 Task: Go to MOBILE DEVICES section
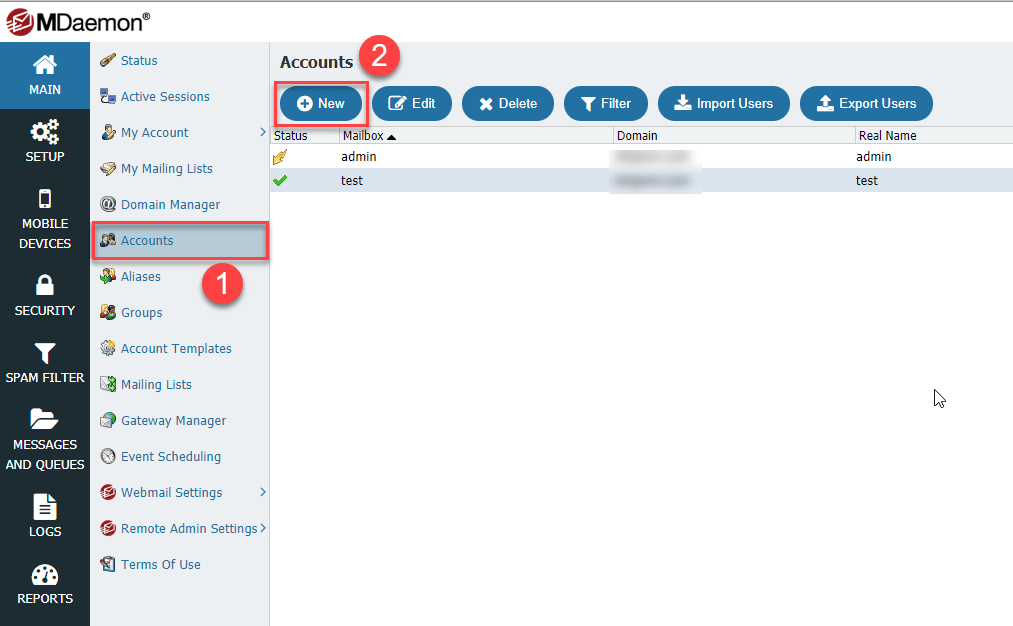coord(45,219)
